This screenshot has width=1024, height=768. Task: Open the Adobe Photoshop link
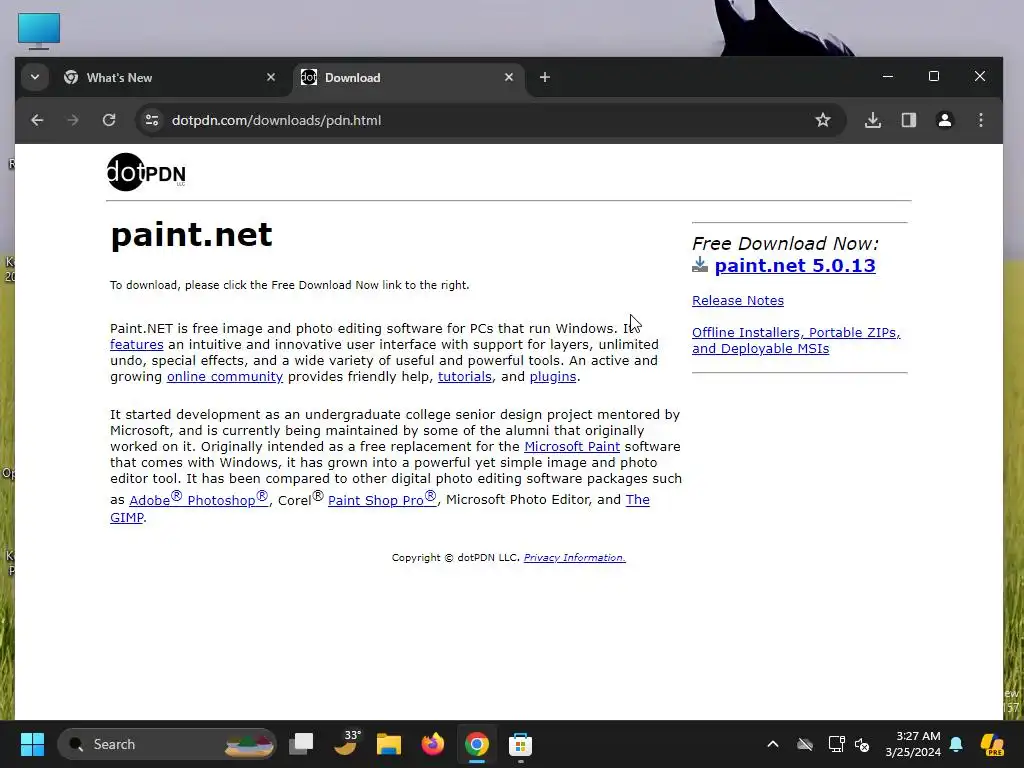click(199, 499)
